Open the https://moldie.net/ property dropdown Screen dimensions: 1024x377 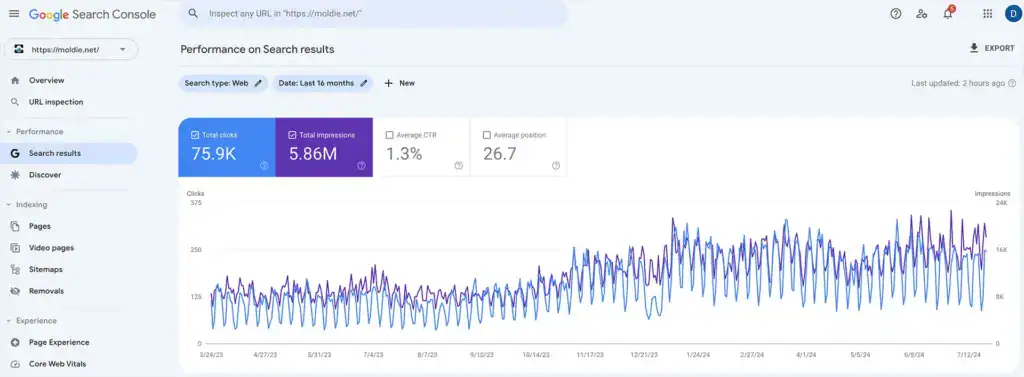[71, 50]
